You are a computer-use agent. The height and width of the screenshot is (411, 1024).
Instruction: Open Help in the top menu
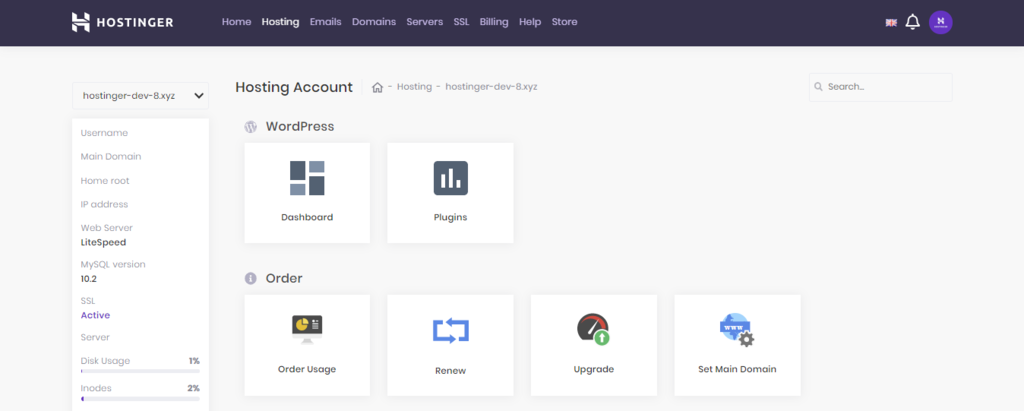tap(530, 22)
